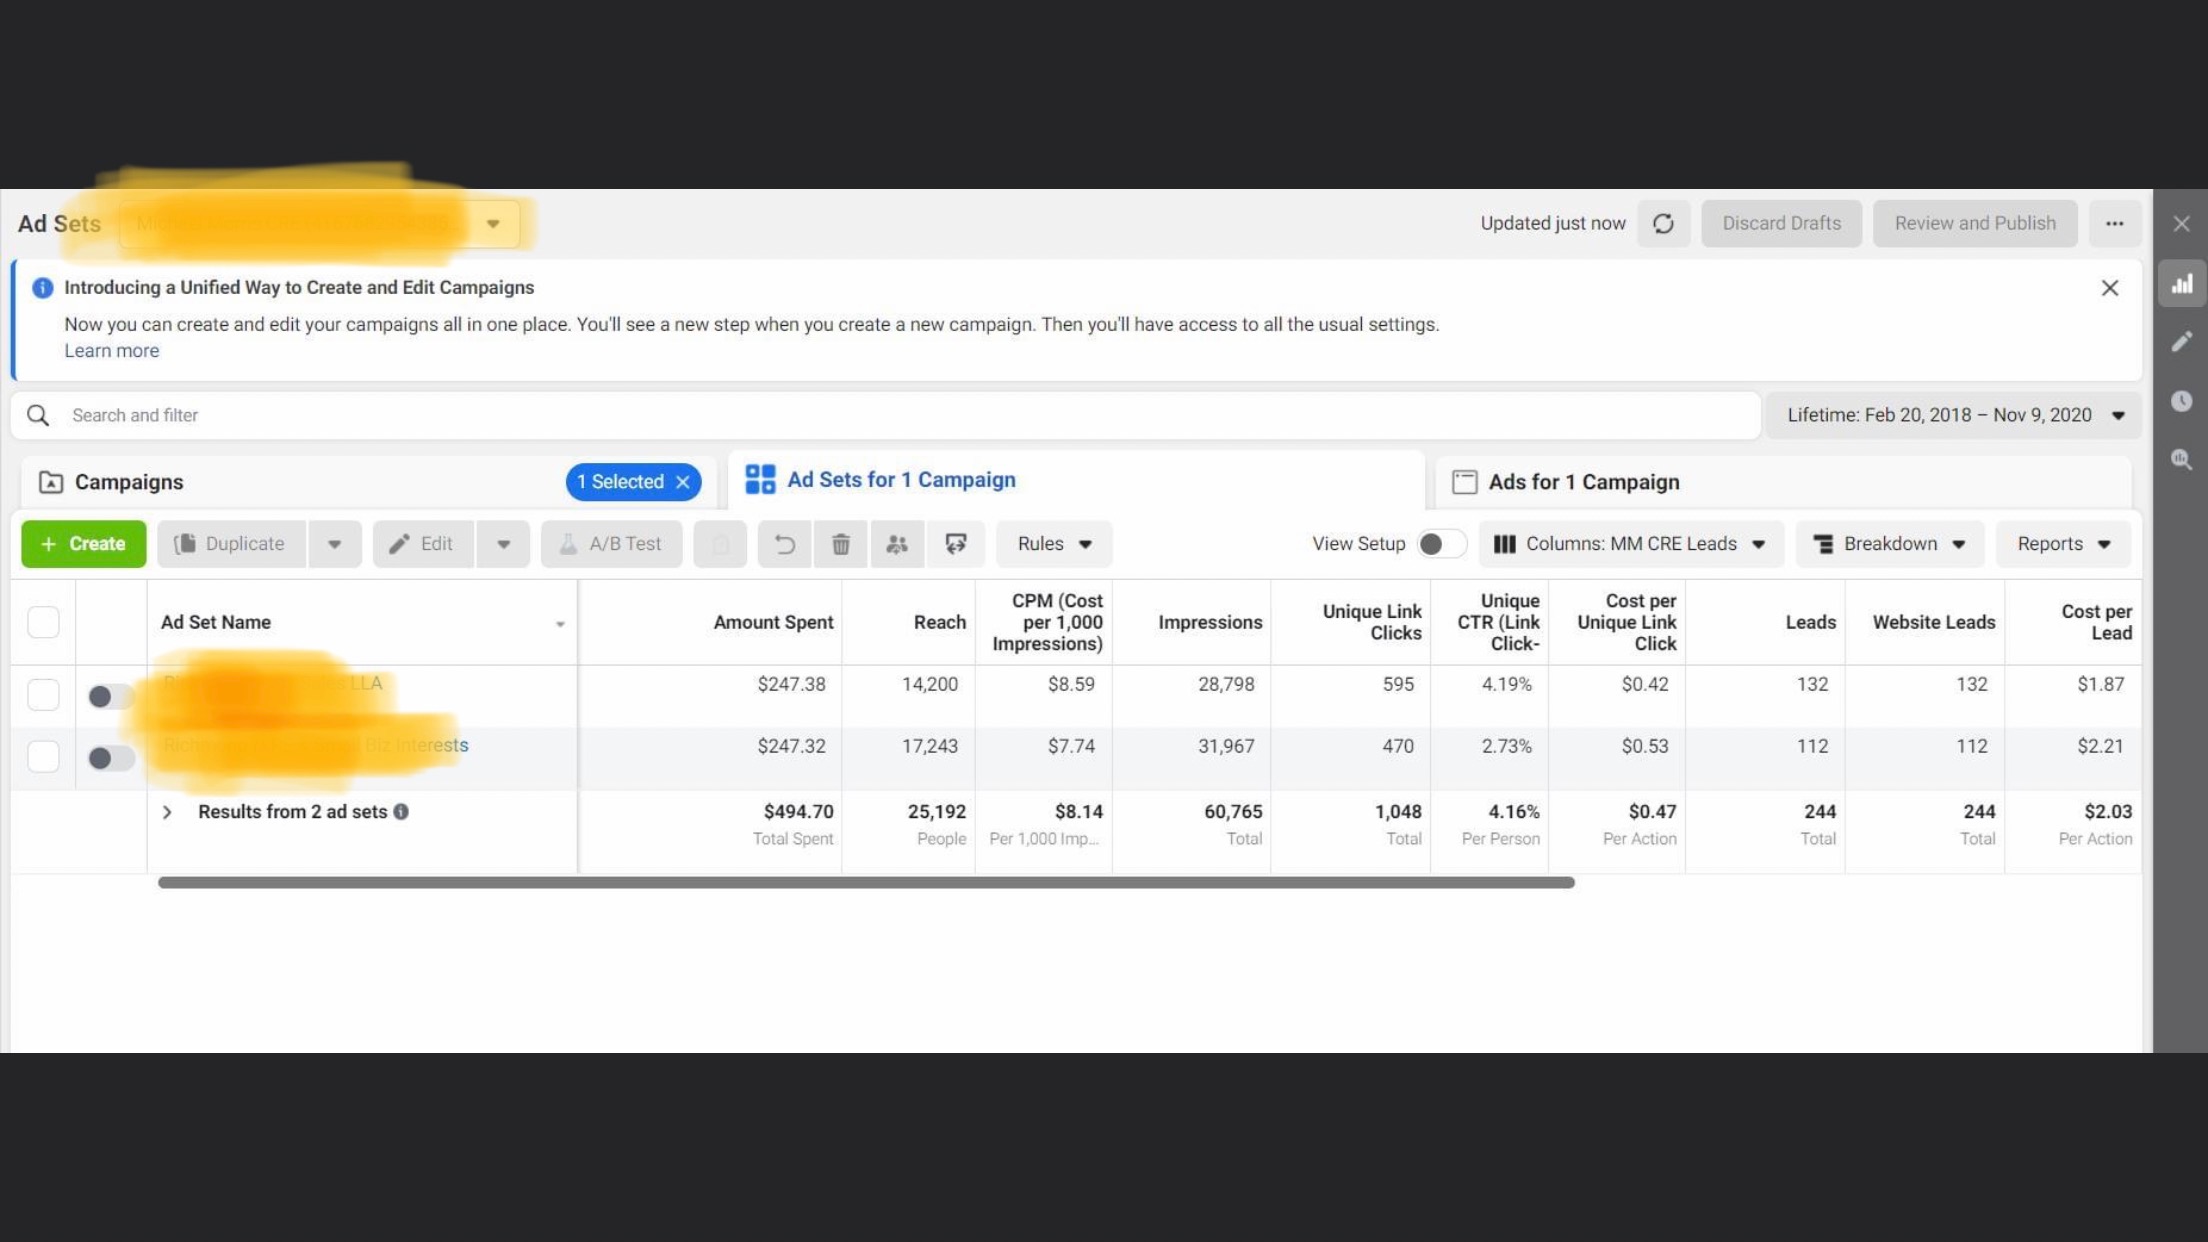Click the info icon in banner
This screenshot has height=1242, width=2208.
42,288
